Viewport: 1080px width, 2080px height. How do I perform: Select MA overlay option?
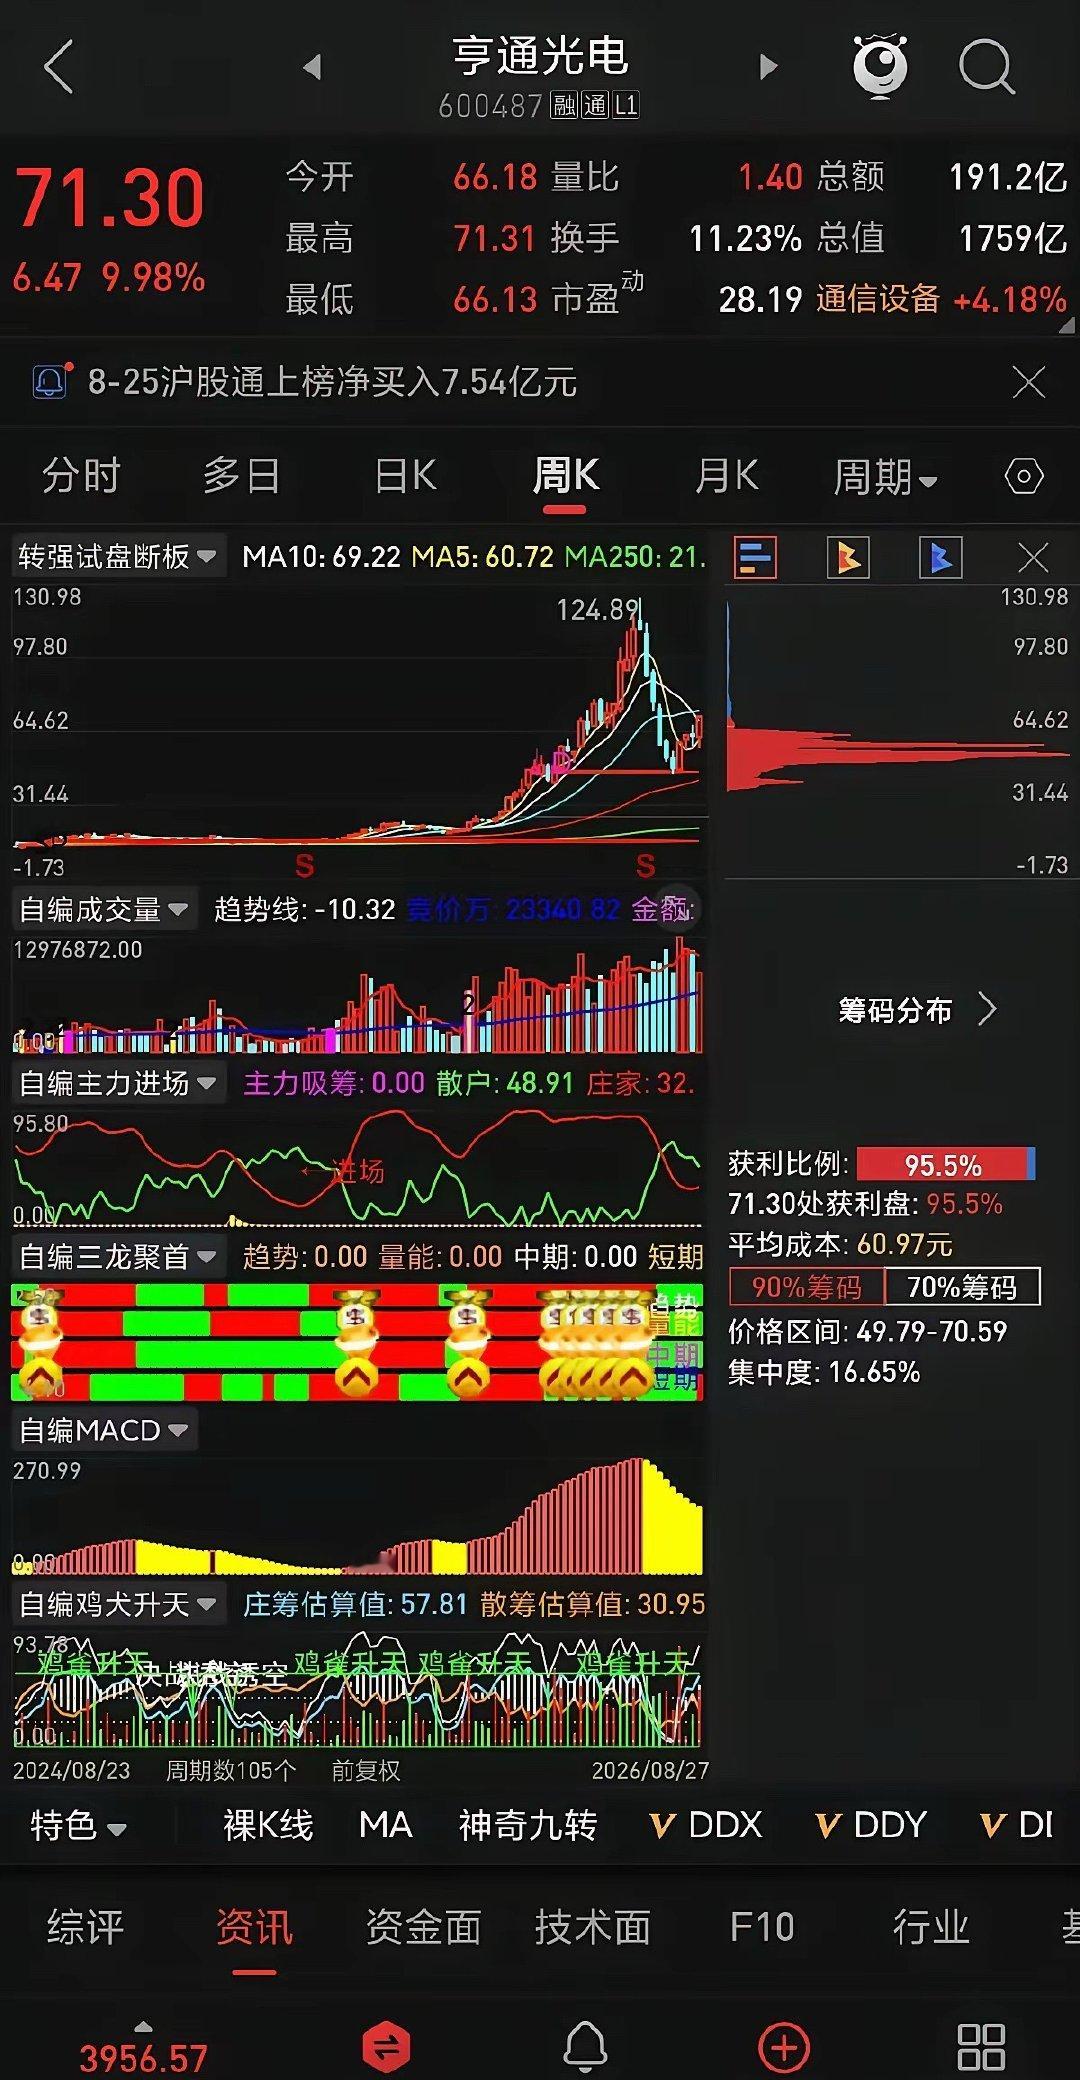(385, 1826)
